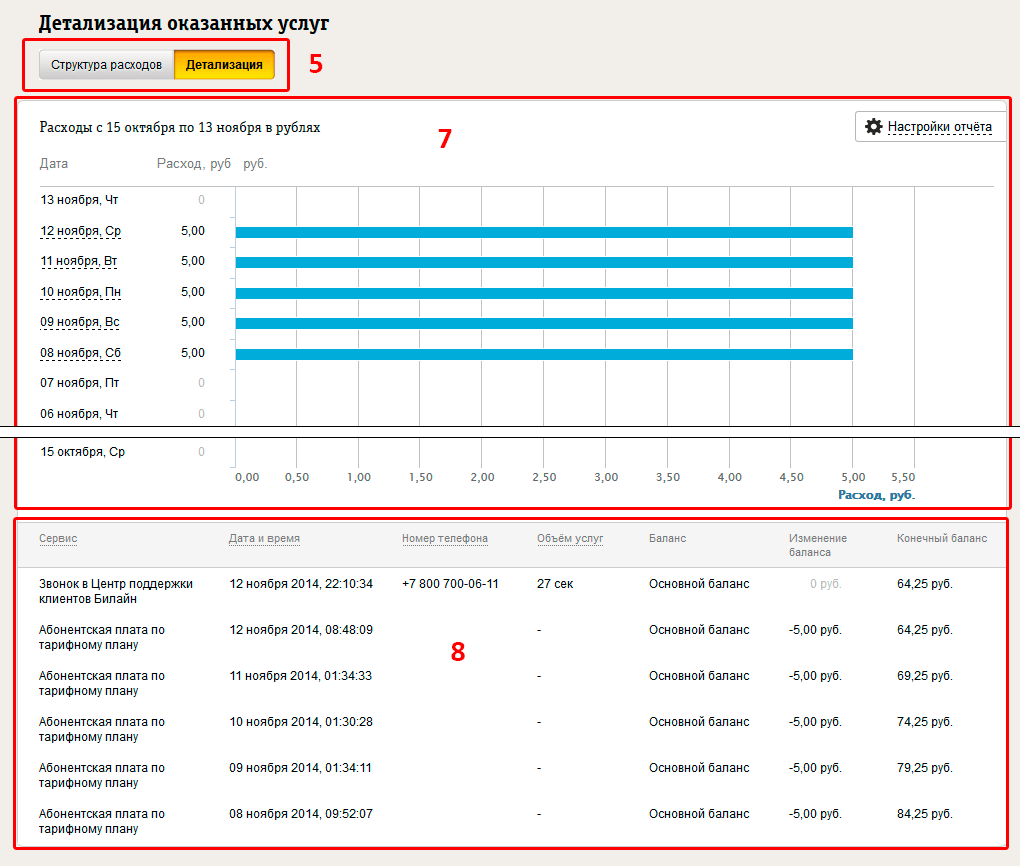Click the 11 ноября, Вт date link

(80, 262)
